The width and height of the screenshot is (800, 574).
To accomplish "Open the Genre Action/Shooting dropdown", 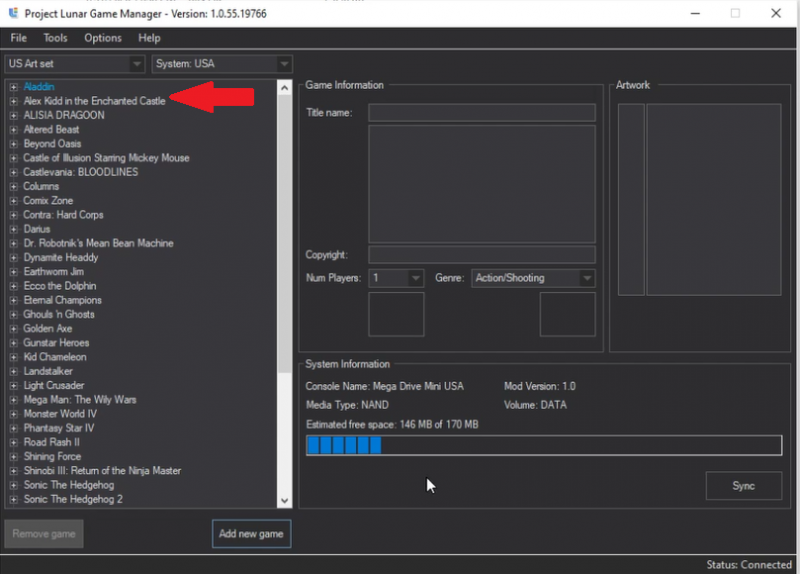I will [x=533, y=278].
